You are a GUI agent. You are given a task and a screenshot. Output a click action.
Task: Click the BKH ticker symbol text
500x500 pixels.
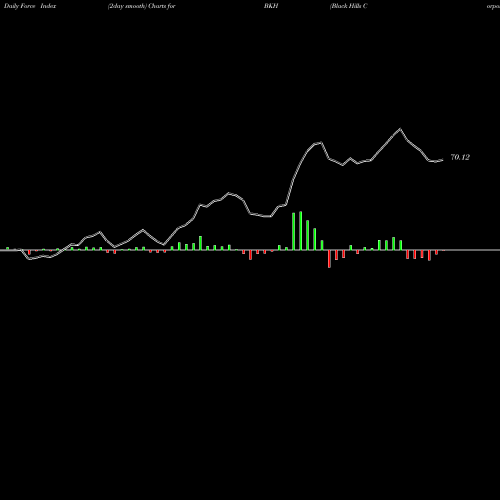pos(271,6)
